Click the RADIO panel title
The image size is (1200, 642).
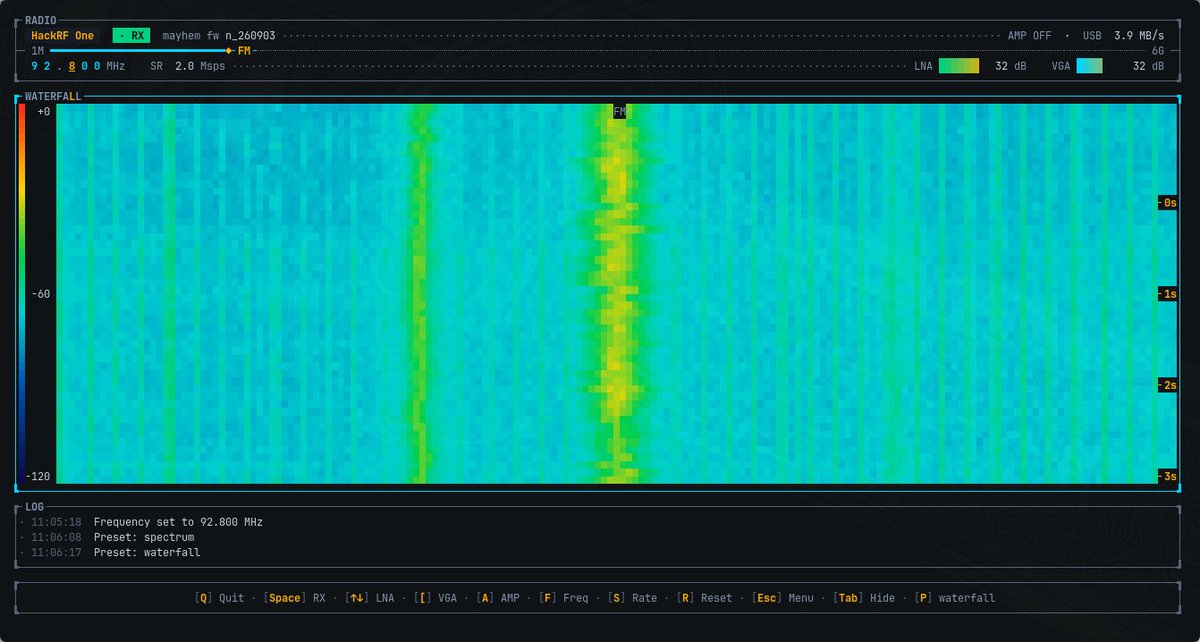click(x=41, y=20)
